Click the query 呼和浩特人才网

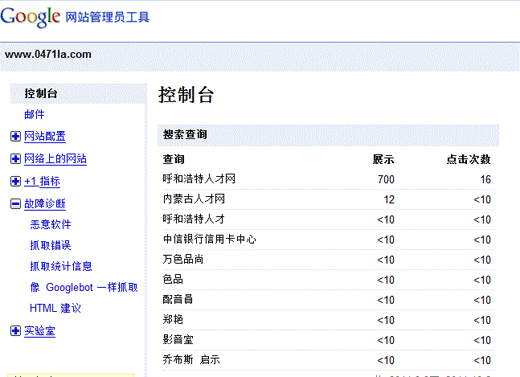coord(199,179)
